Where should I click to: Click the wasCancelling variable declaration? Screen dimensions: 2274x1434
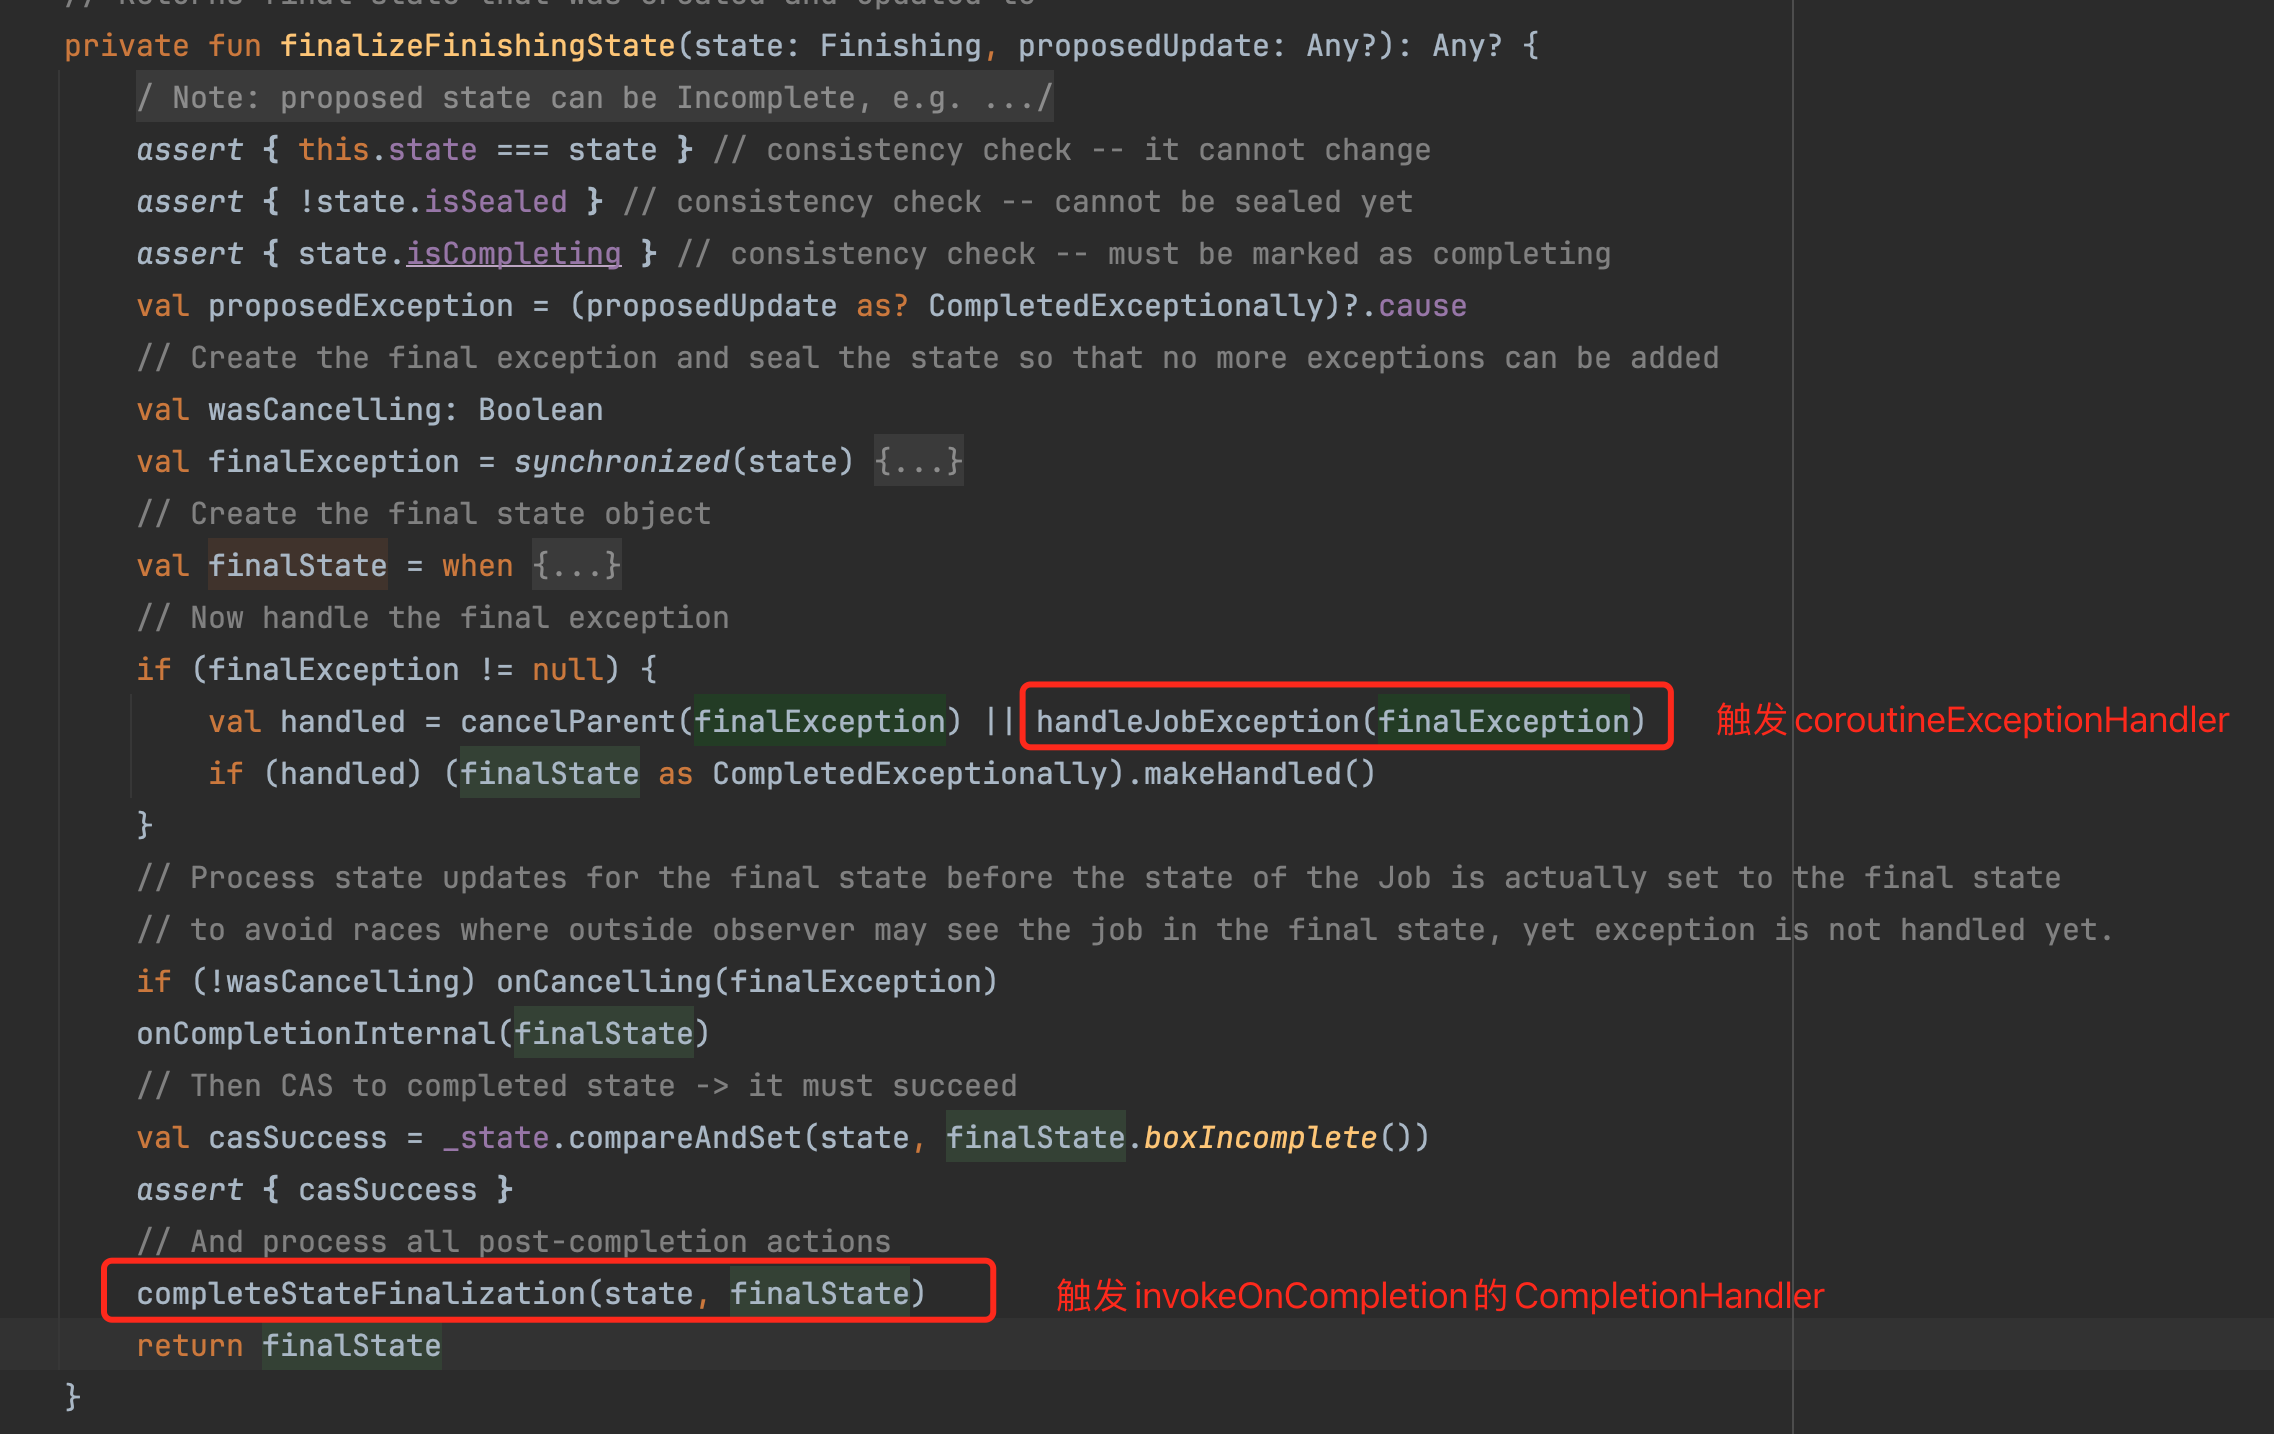(x=324, y=409)
